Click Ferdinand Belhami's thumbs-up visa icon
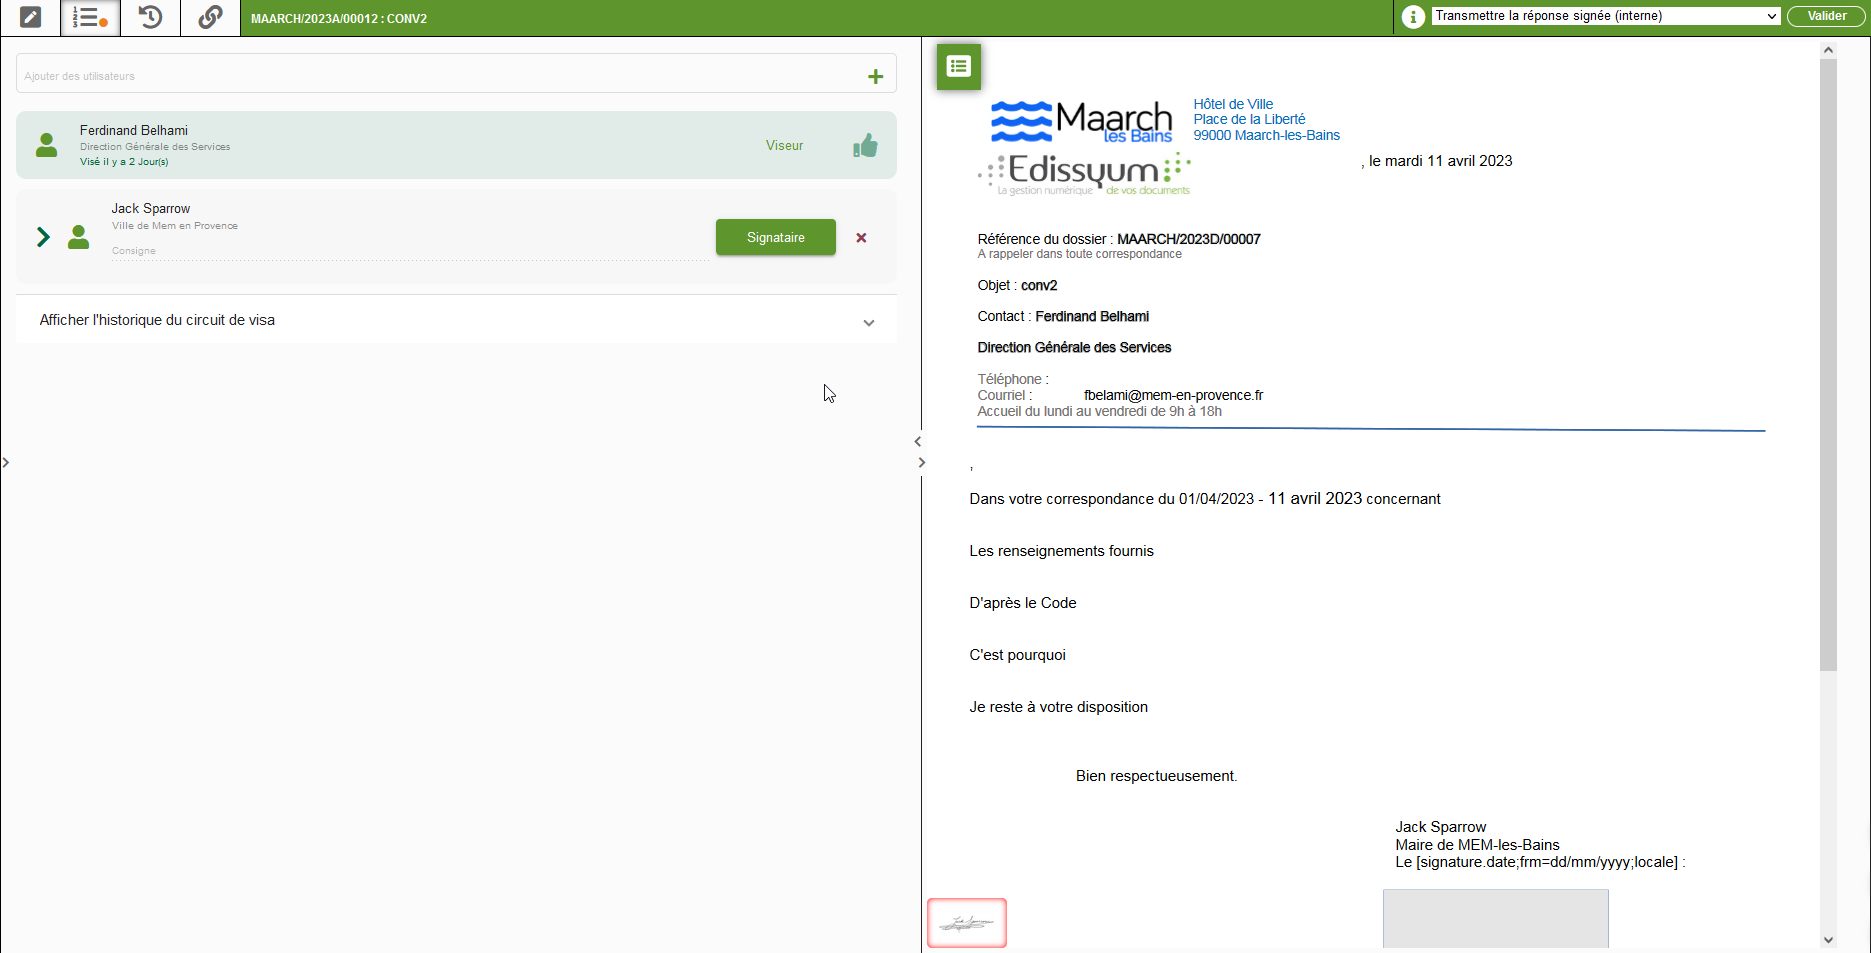Image resolution: width=1871 pixels, height=953 pixels. coord(865,146)
